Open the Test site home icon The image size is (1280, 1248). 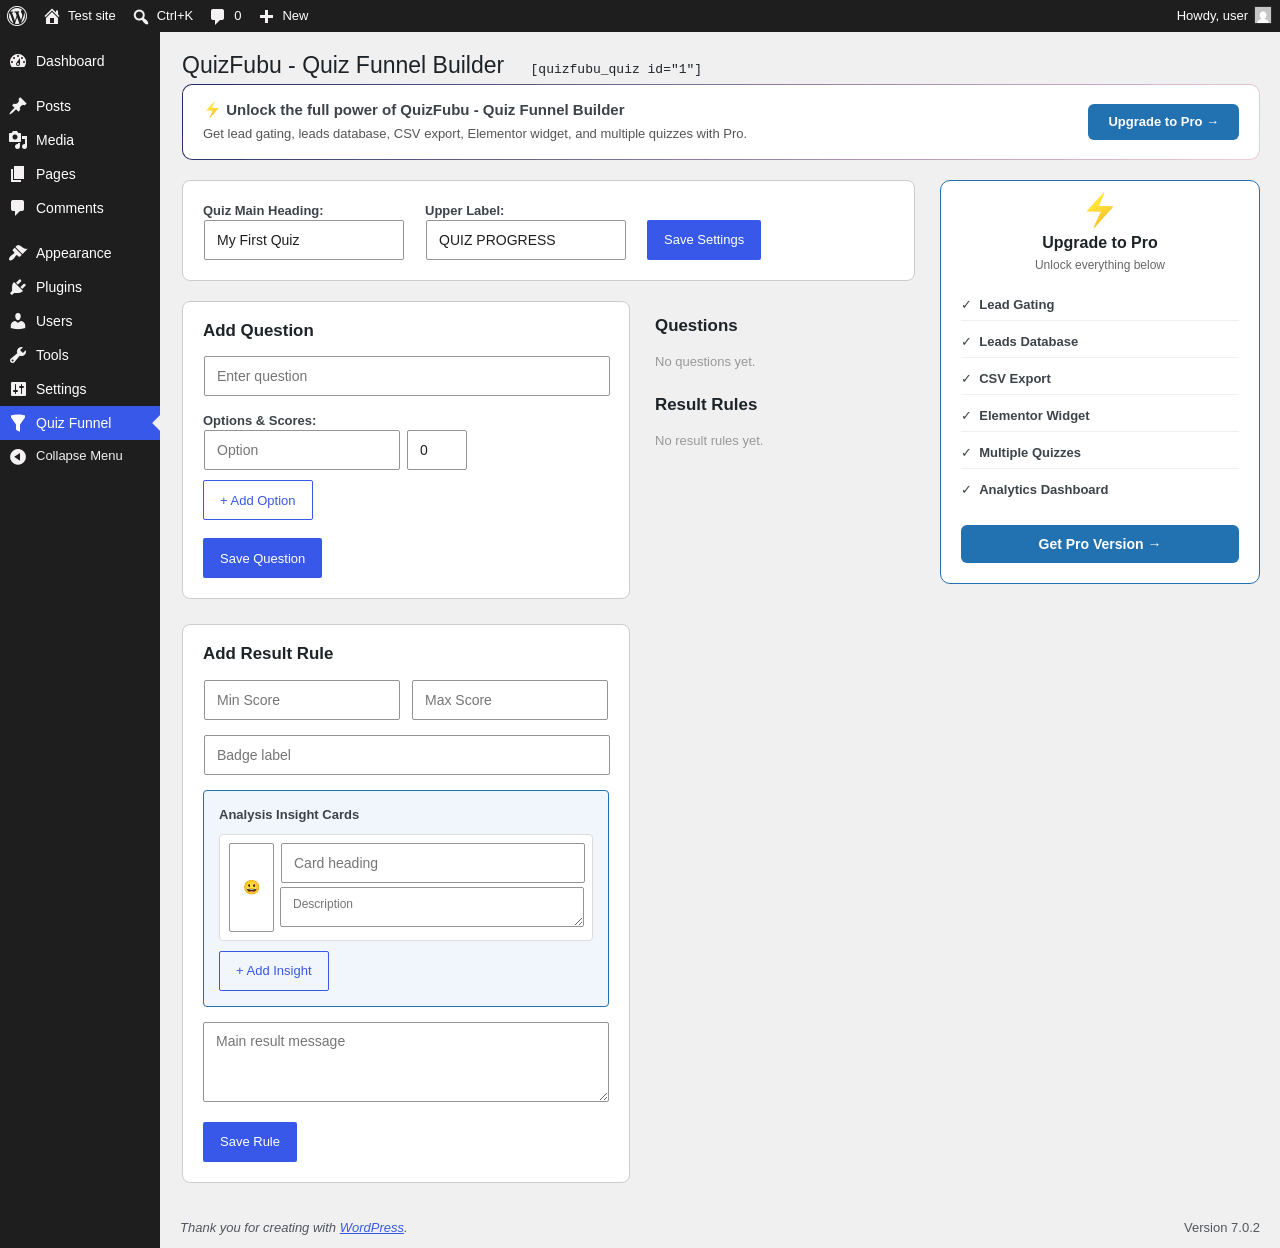pyautogui.click(x=52, y=16)
